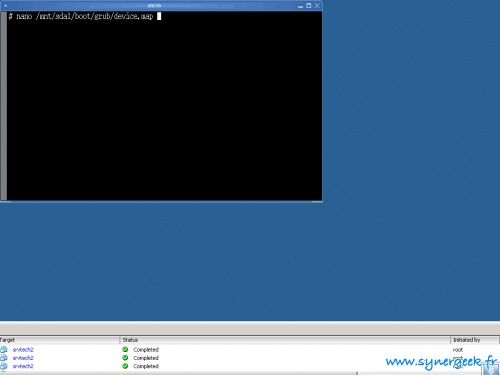Sort tasks by the Status column header

[x=285, y=340]
